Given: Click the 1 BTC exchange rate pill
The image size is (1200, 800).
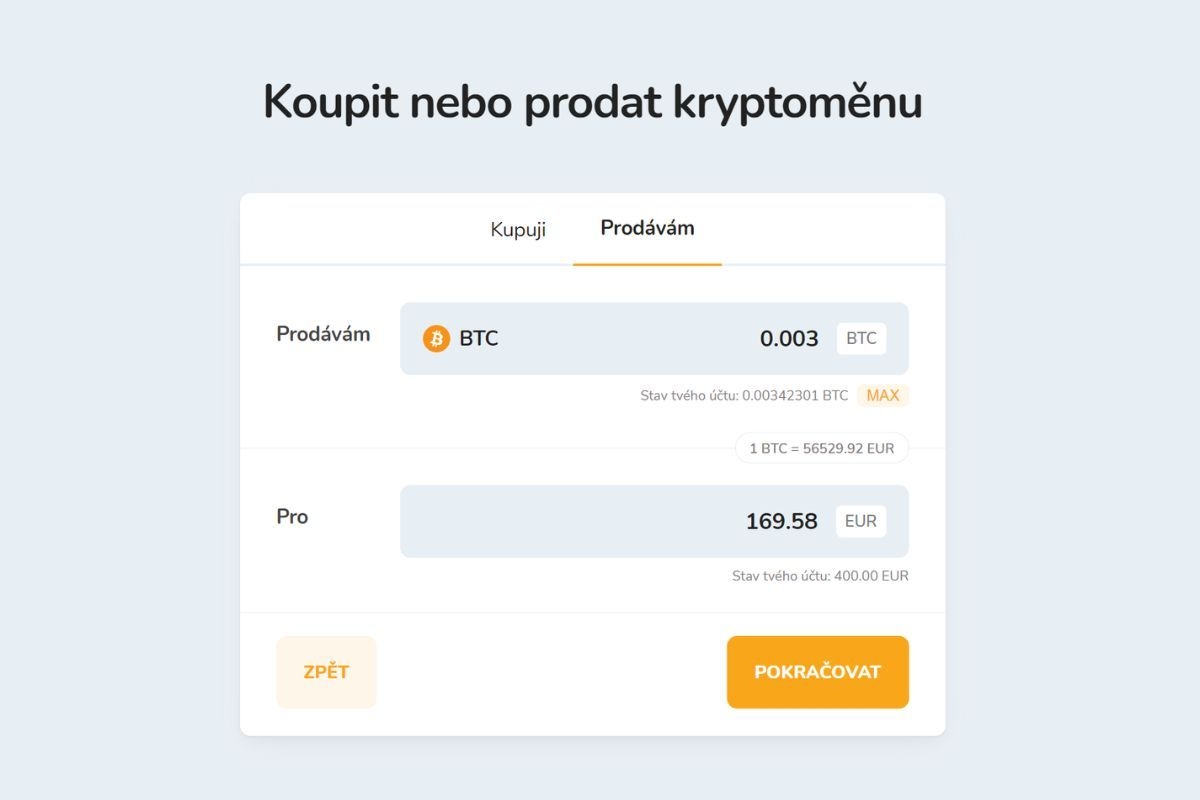Looking at the screenshot, I should pos(821,449).
